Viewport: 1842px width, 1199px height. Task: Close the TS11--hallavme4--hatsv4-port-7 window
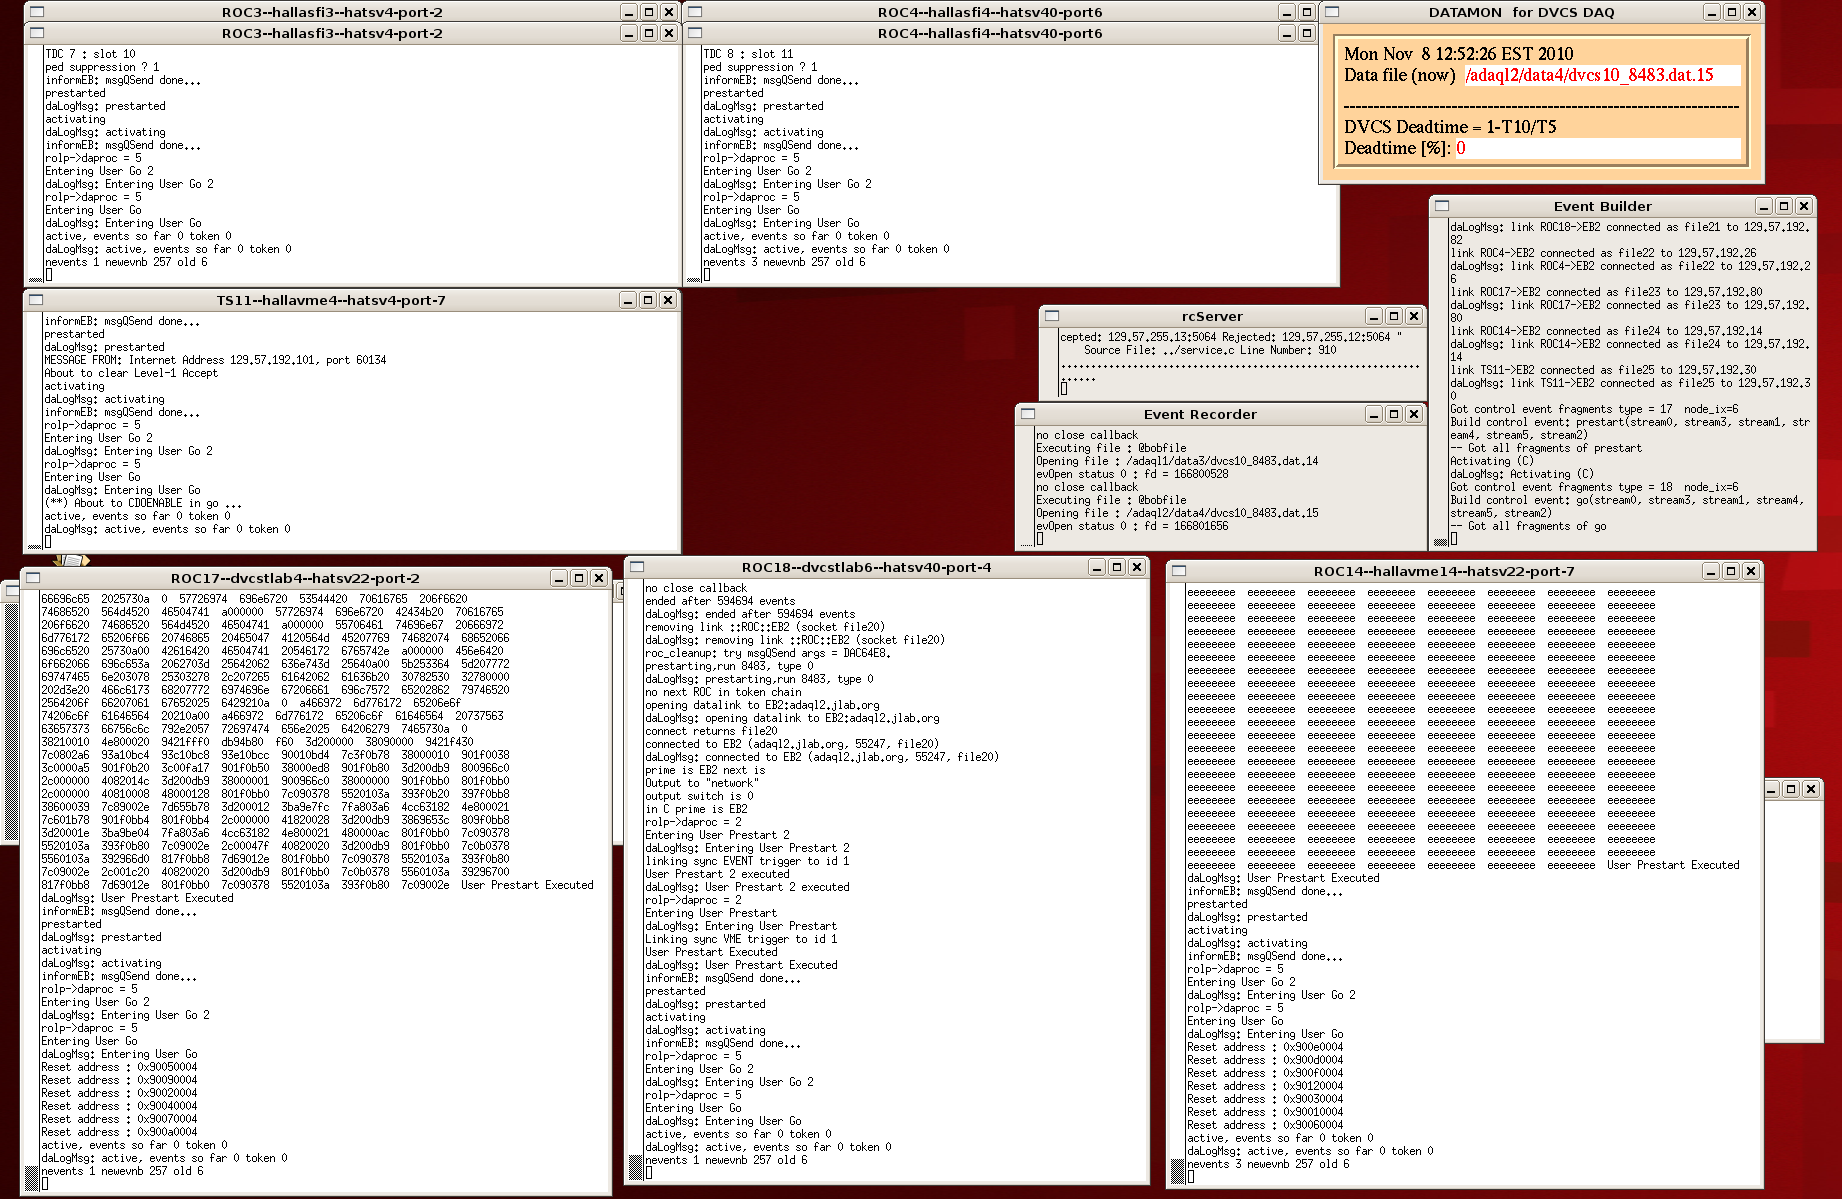click(x=668, y=300)
